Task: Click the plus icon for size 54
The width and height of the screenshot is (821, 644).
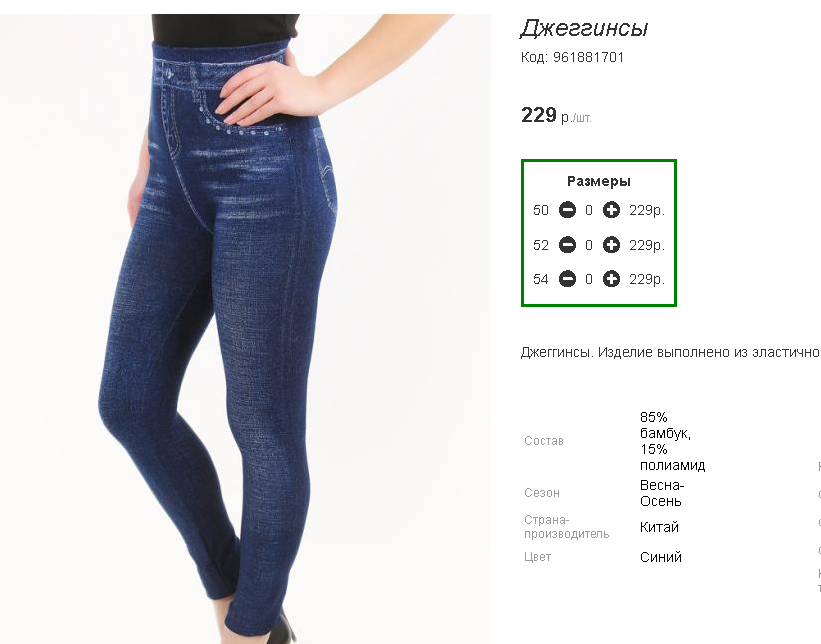Action: [611, 279]
